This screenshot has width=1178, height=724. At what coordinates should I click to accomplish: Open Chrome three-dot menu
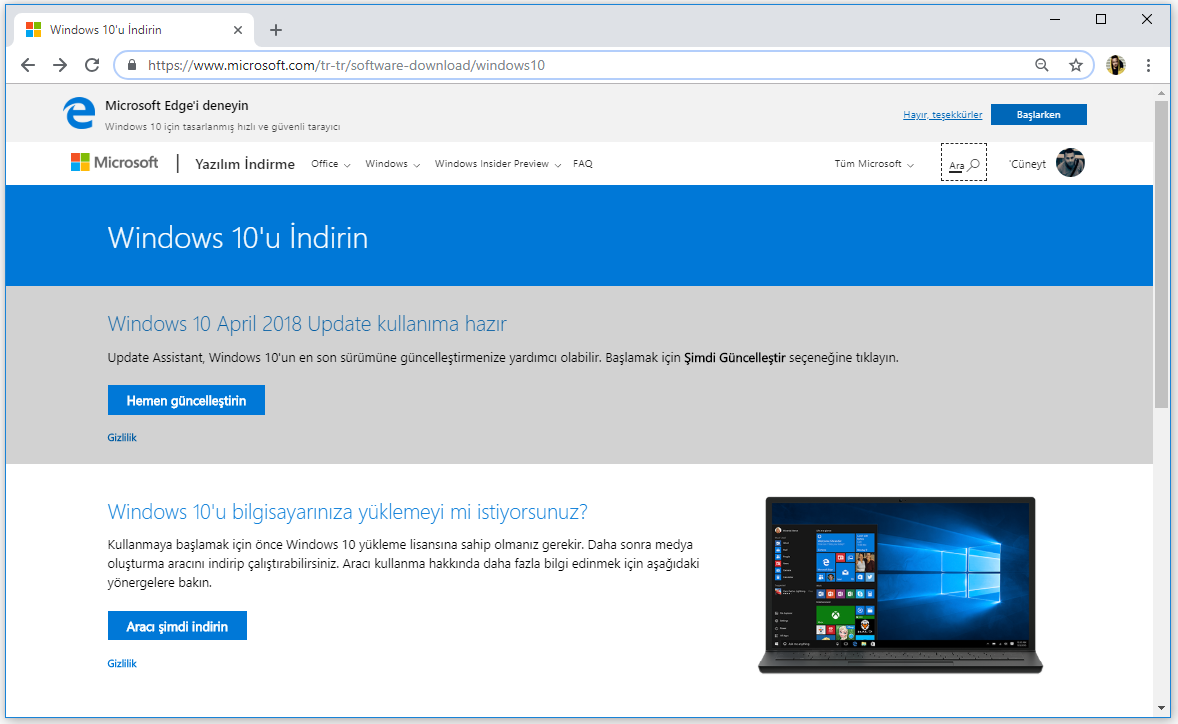tap(1148, 65)
